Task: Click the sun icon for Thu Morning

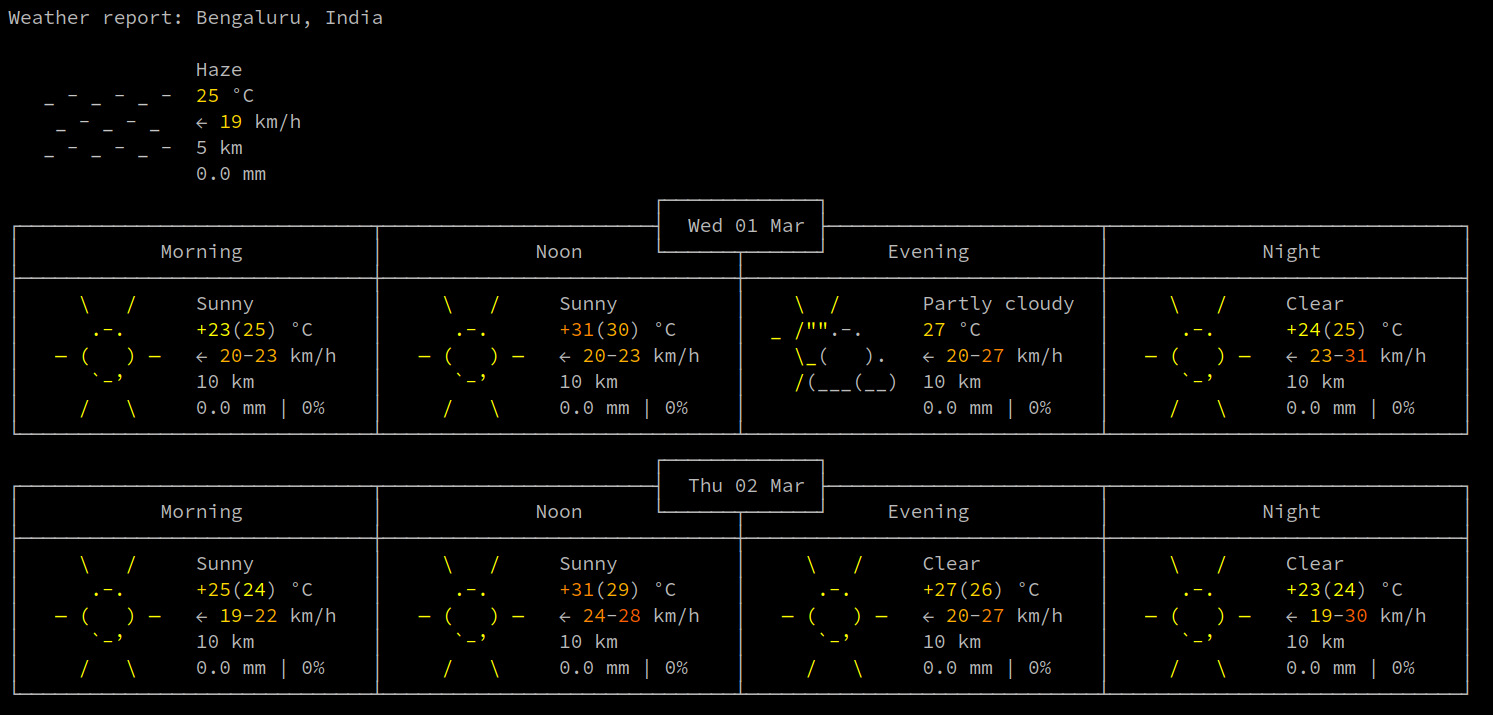Action: (x=108, y=615)
